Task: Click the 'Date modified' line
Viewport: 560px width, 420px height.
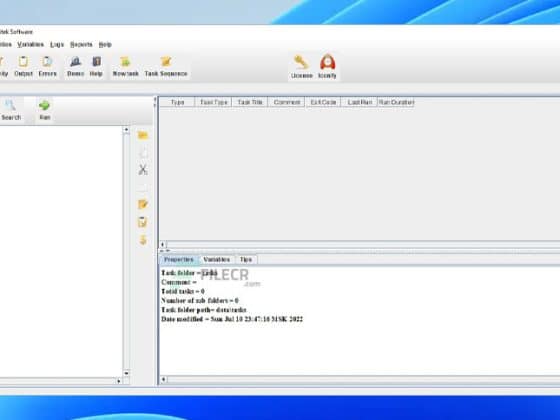Action: pos(232,319)
